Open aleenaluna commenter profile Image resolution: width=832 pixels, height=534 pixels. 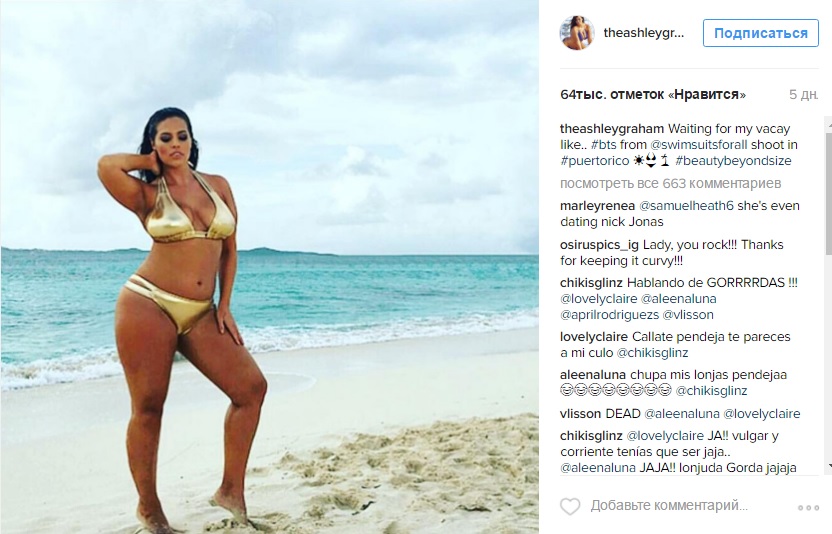point(593,375)
